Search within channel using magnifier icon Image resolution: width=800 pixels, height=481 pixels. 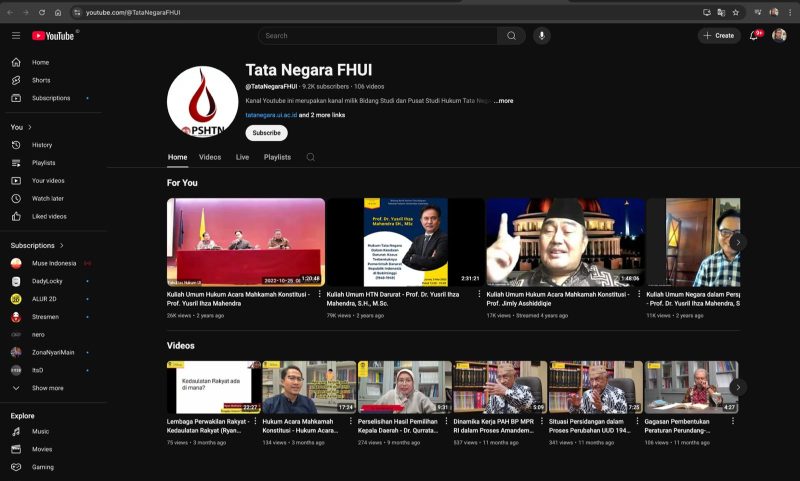click(x=310, y=157)
